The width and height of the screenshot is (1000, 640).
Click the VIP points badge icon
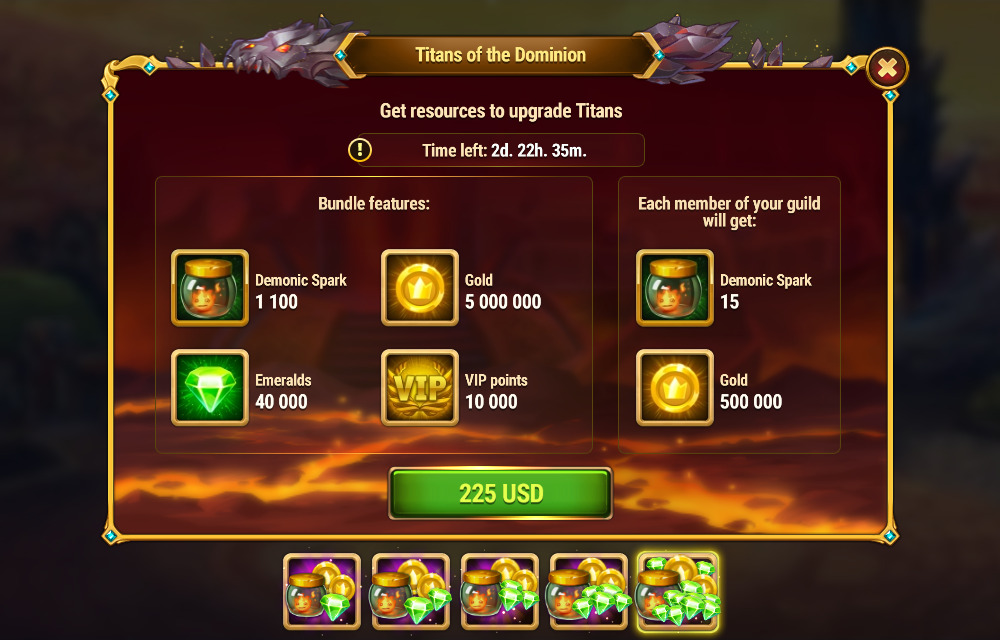click(x=420, y=388)
